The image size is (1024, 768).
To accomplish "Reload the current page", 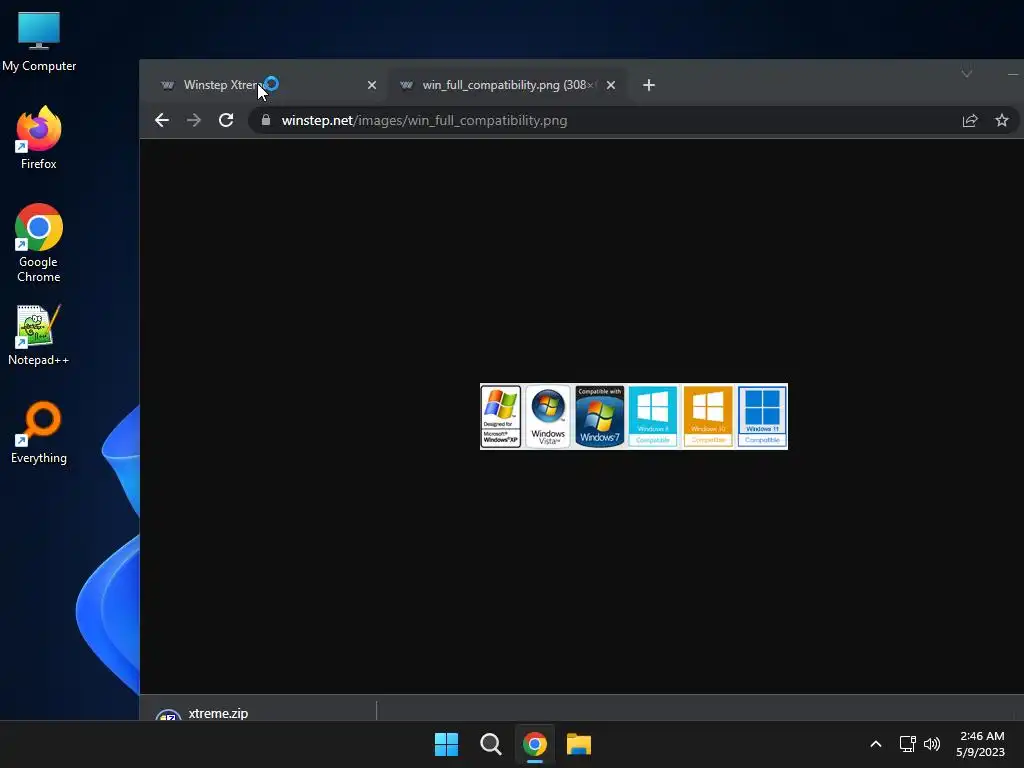I will coord(226,120).
